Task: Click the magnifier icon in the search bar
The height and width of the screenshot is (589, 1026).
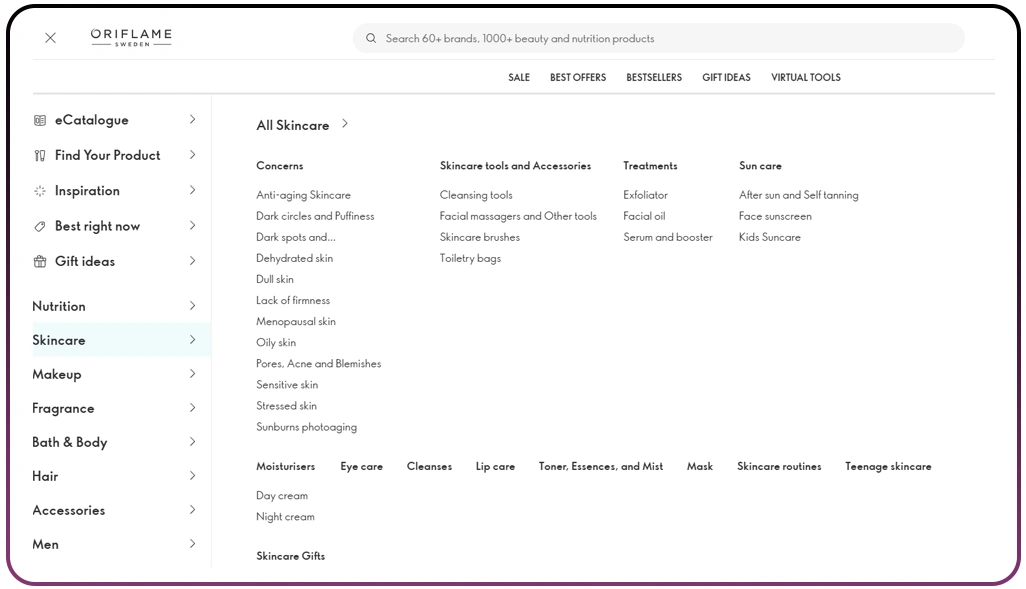Action: 371,38
